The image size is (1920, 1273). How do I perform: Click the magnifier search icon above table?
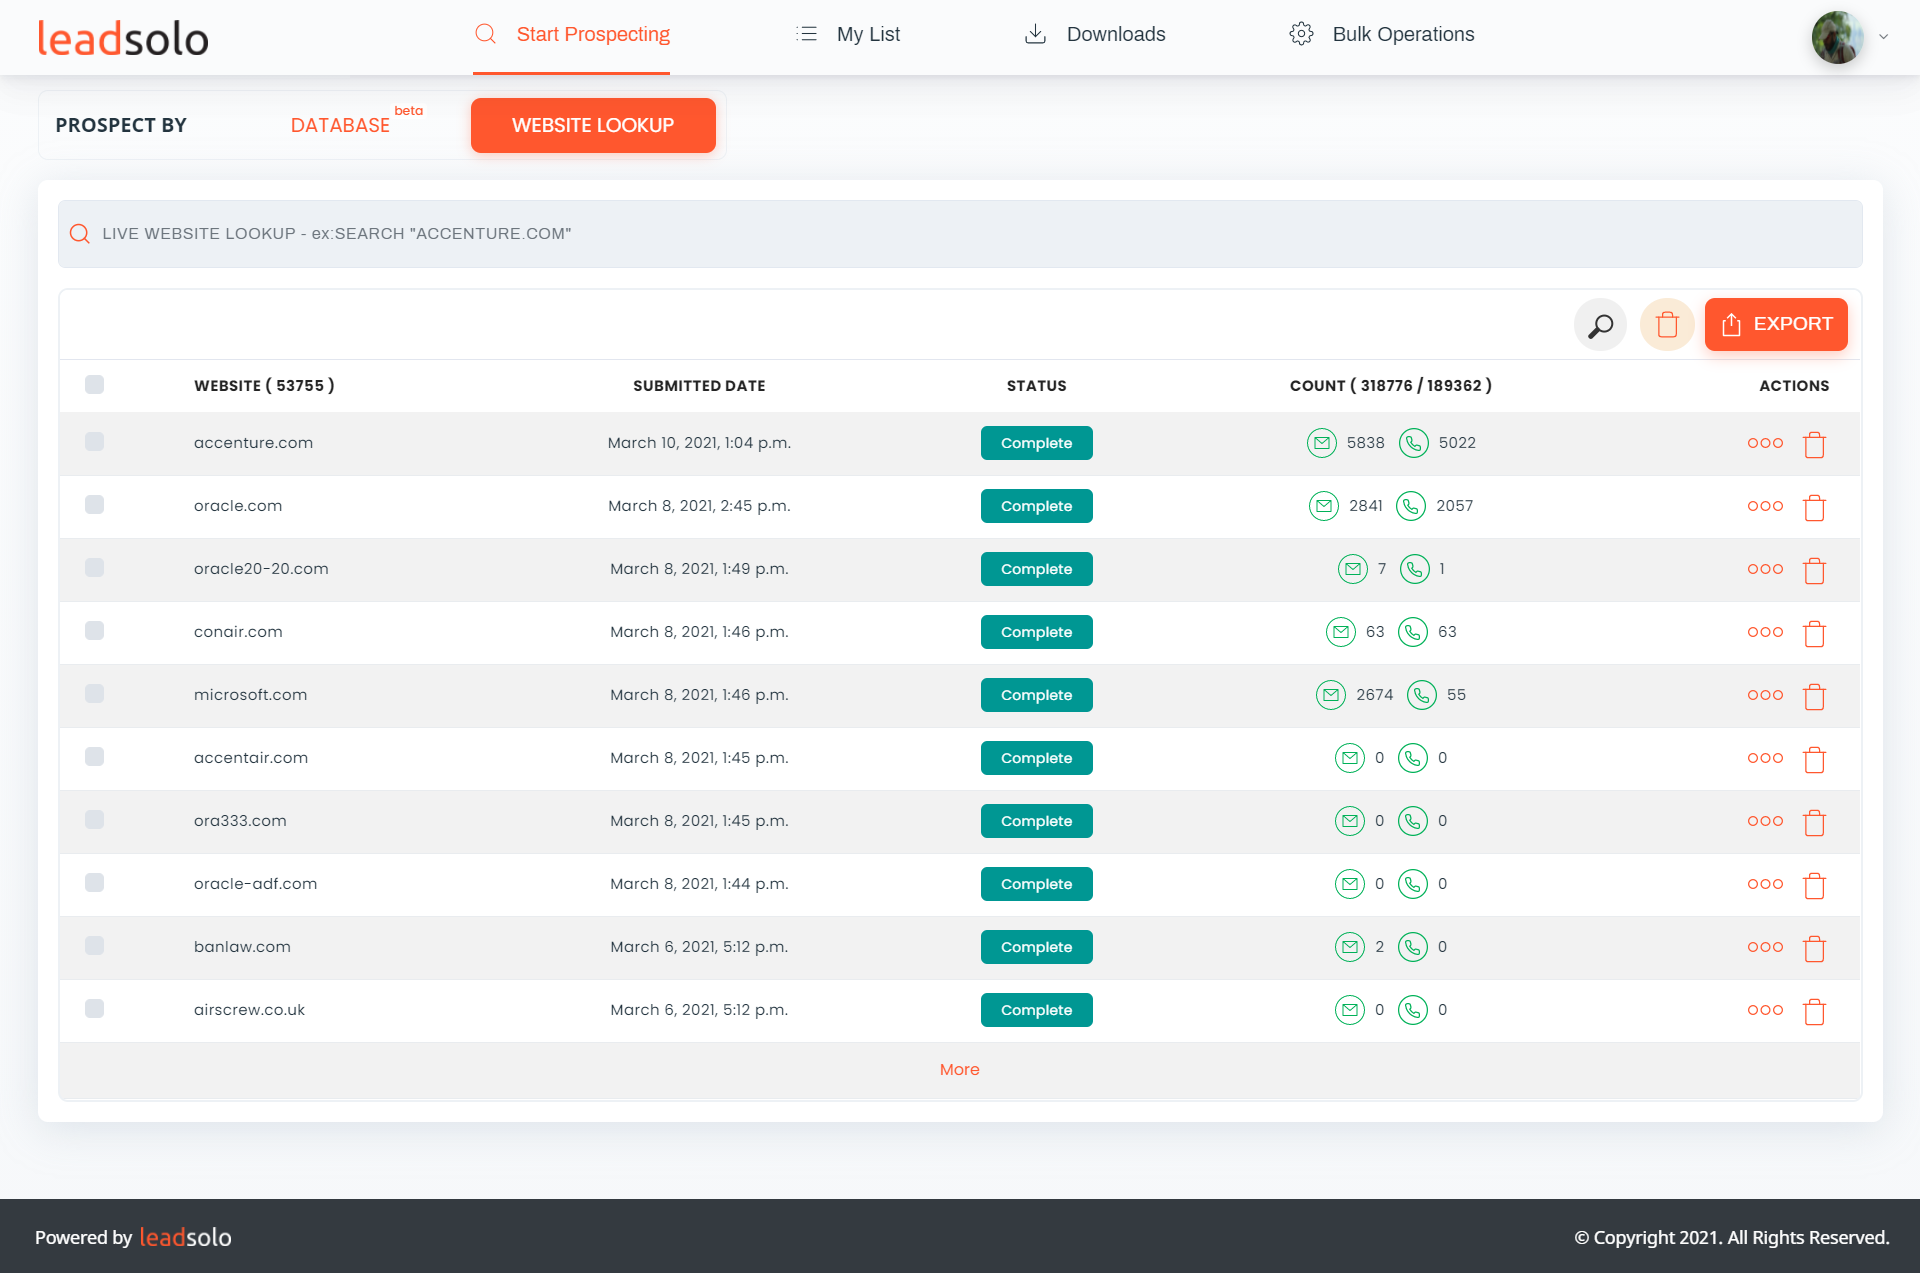[1600, 325]
